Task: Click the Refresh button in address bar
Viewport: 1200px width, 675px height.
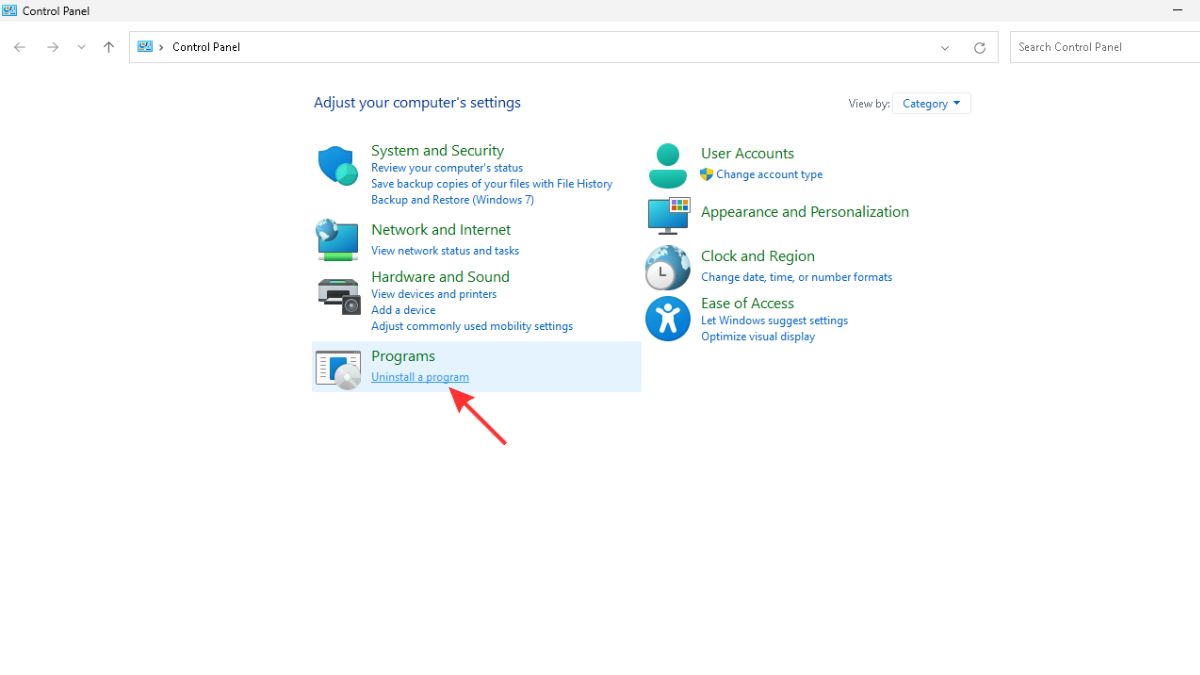Action: (980, 47)
